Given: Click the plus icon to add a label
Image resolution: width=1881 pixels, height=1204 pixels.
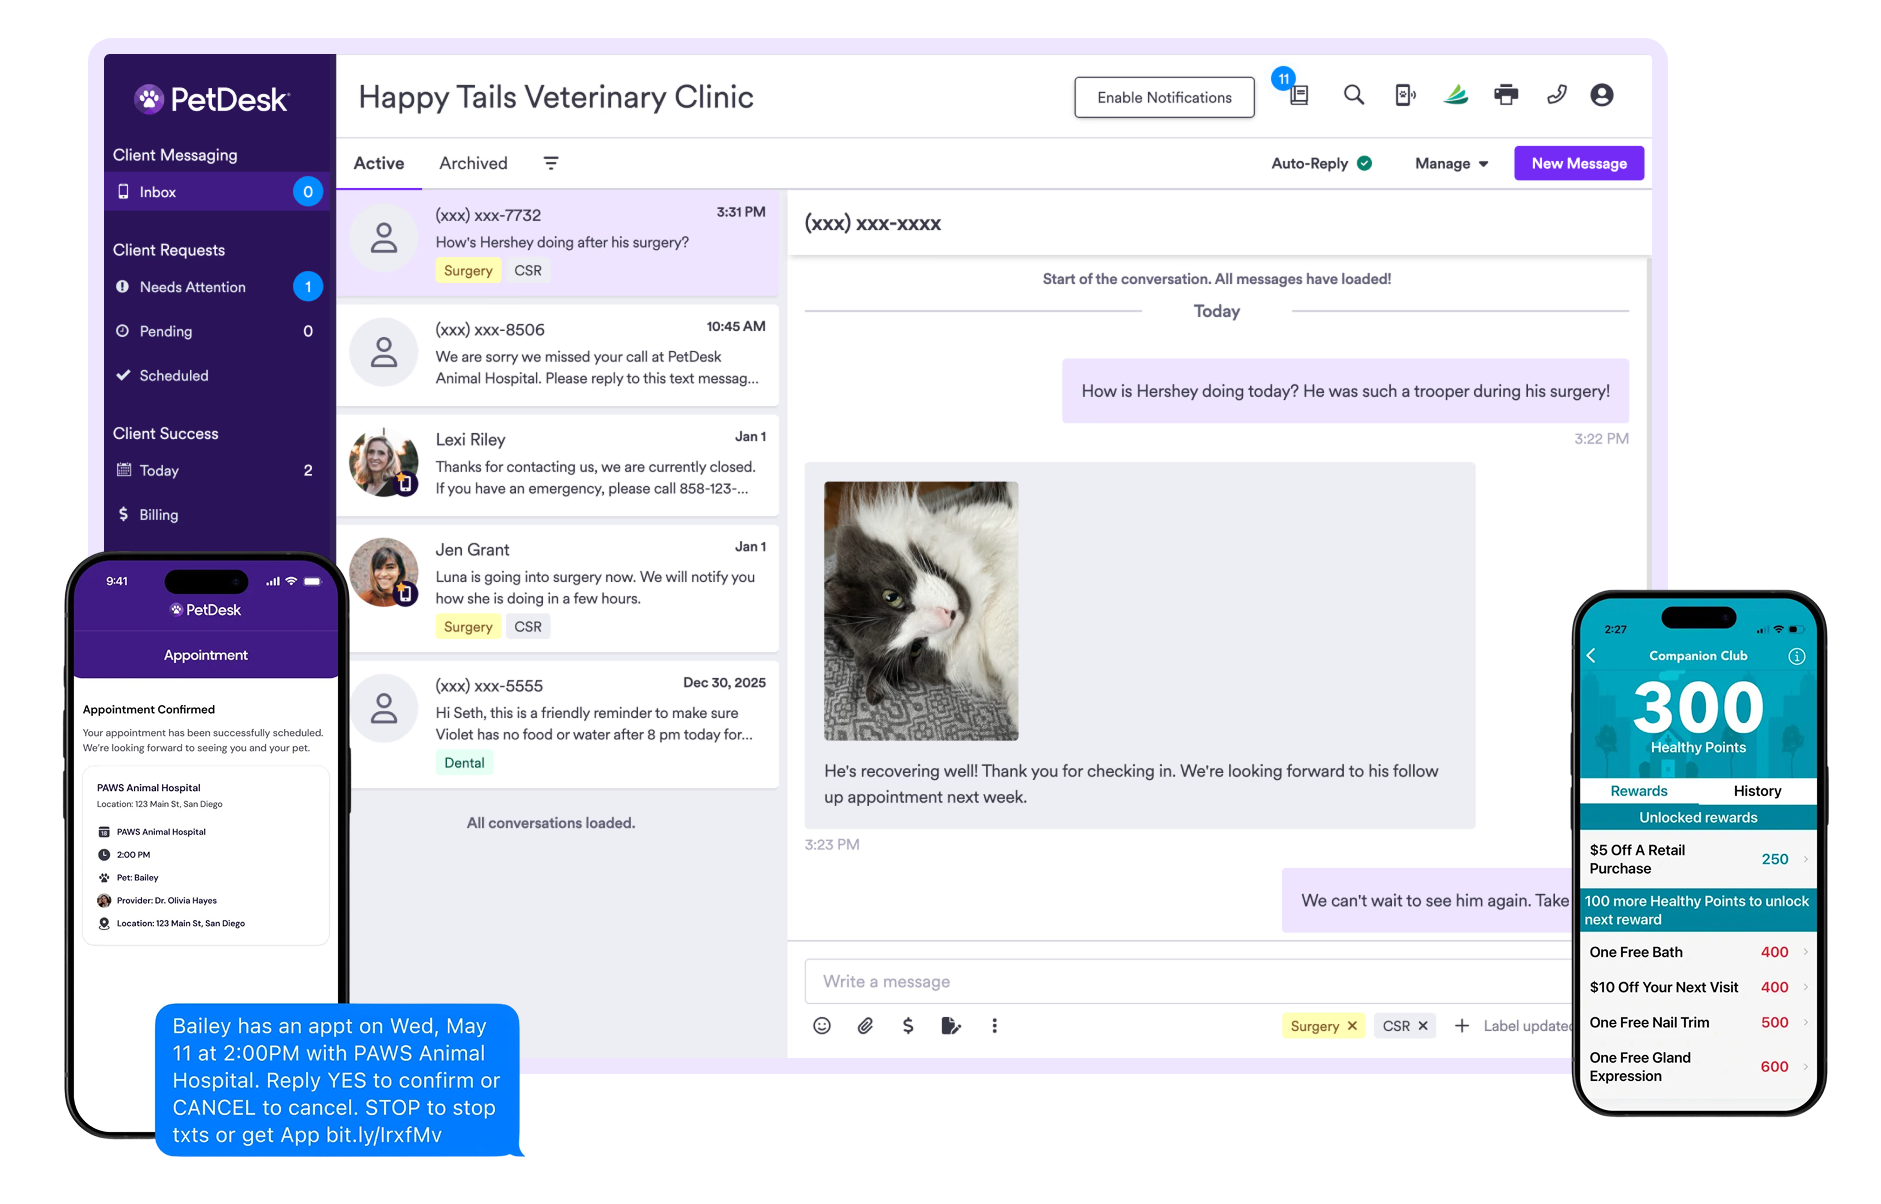Looking at the screenshot, I should (1461, 1025).
